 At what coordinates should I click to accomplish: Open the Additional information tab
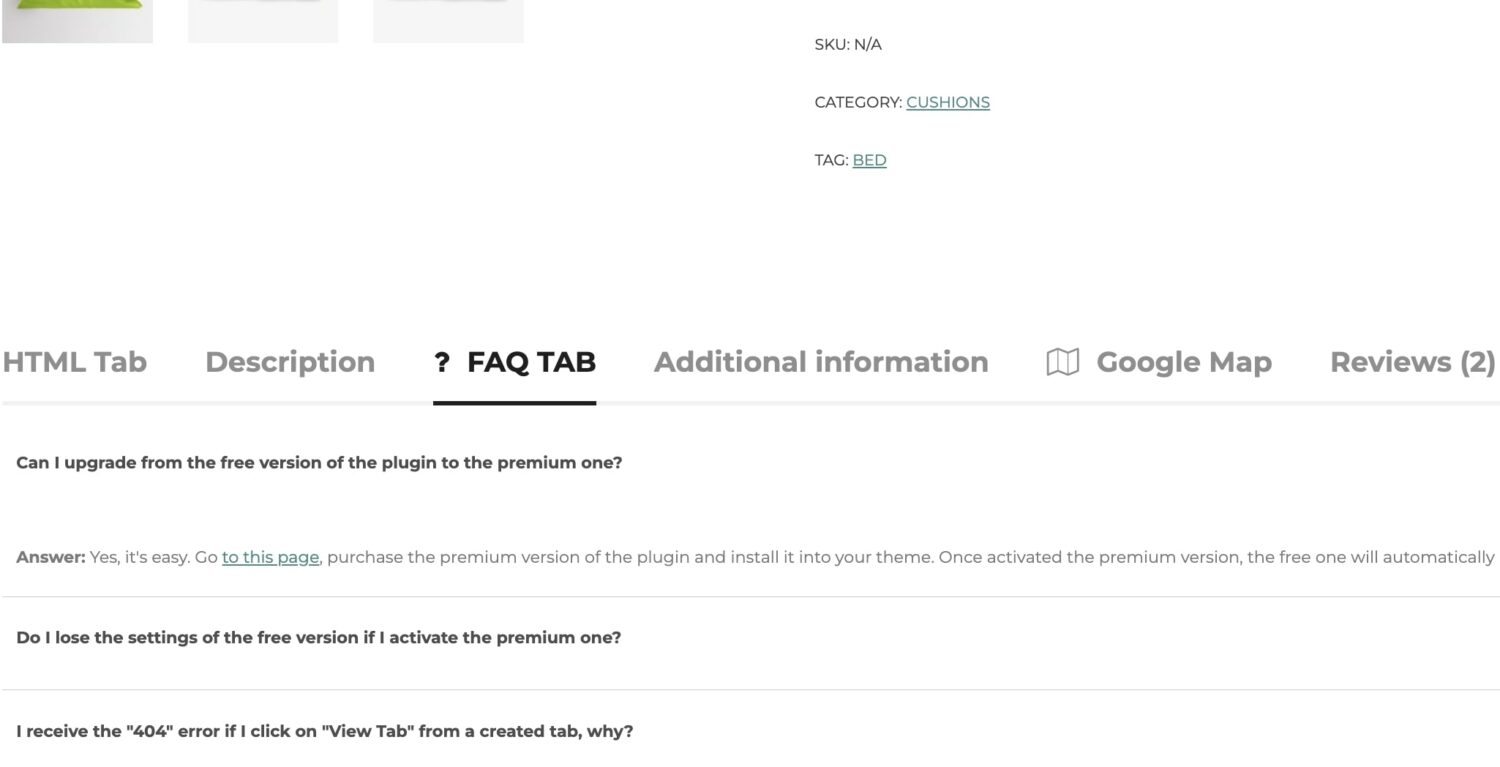click(x=821, y=362)
